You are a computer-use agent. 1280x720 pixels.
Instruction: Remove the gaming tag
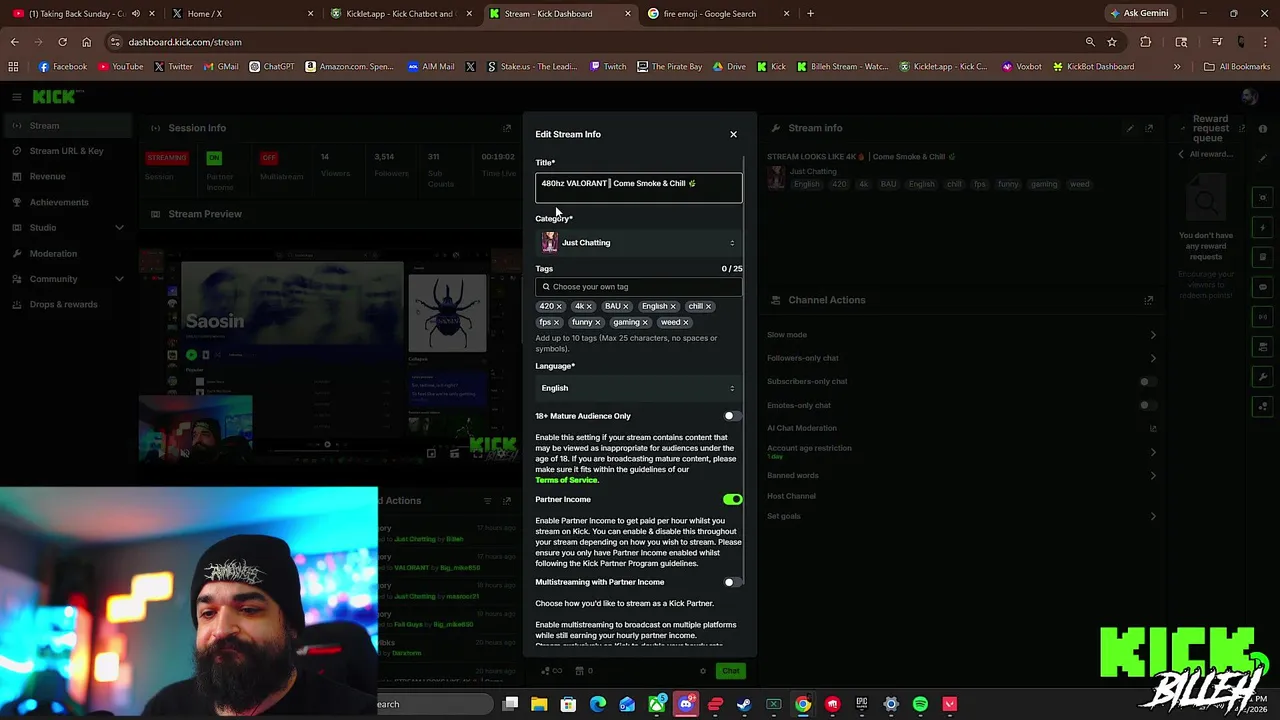[645, 322]
